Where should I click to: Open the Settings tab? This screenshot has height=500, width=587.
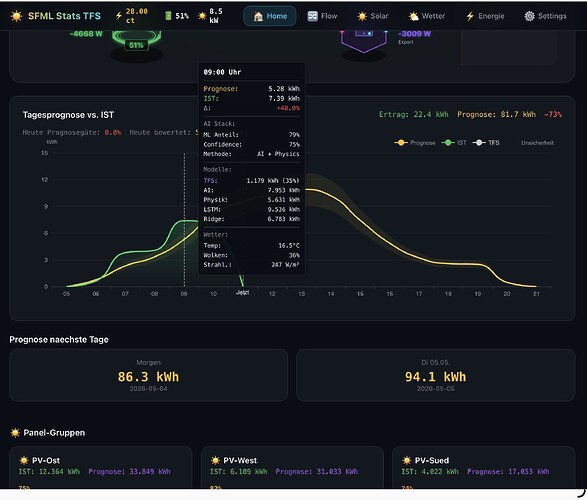click(x=545, y=16)
